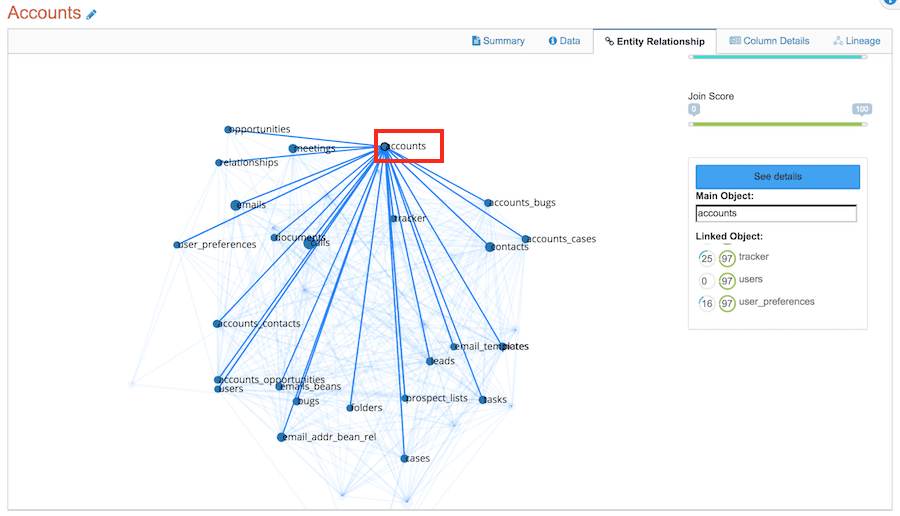Open the Column Details tab
This screenshot has height=516, width=900.
769,41
